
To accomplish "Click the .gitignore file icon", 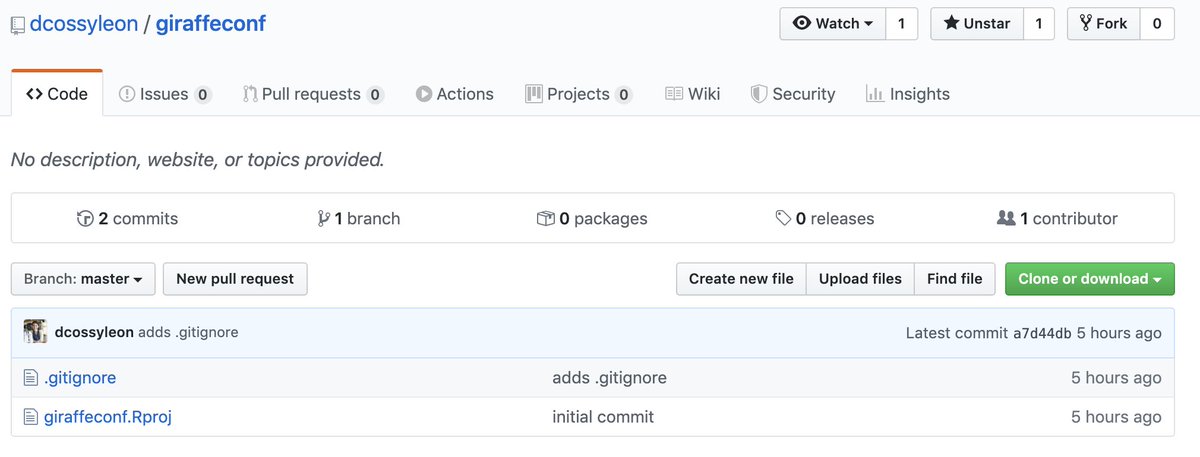I will point(30,378).
